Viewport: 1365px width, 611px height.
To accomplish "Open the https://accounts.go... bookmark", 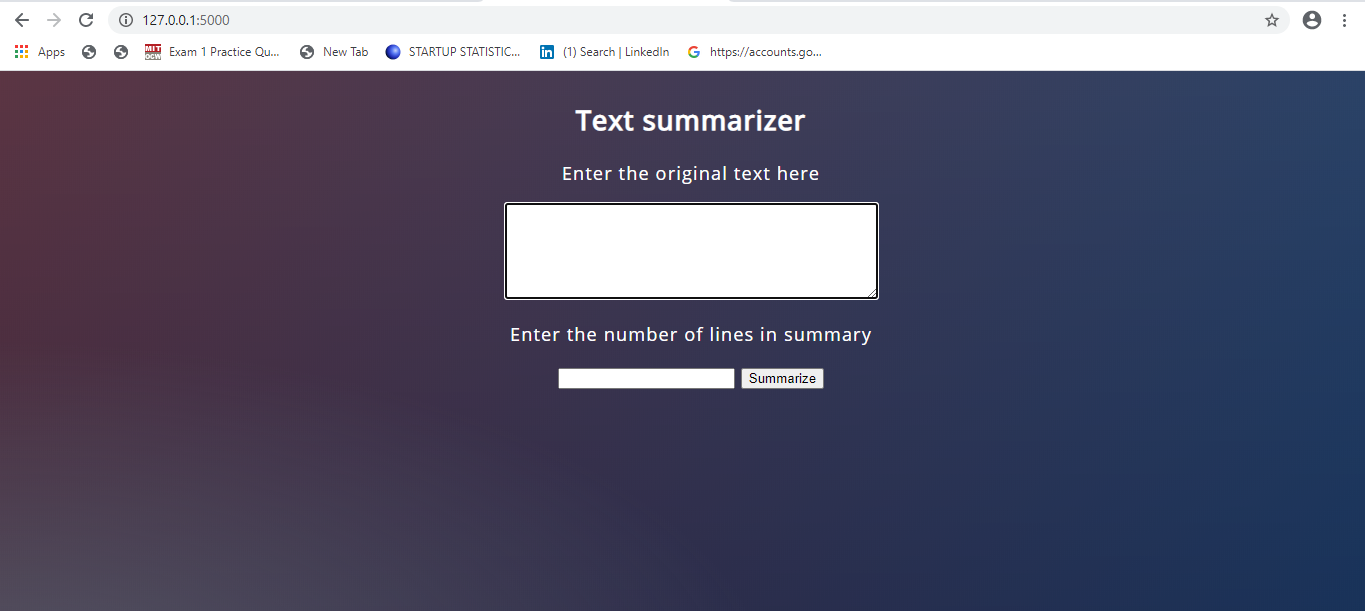I will tap(754, 52).
